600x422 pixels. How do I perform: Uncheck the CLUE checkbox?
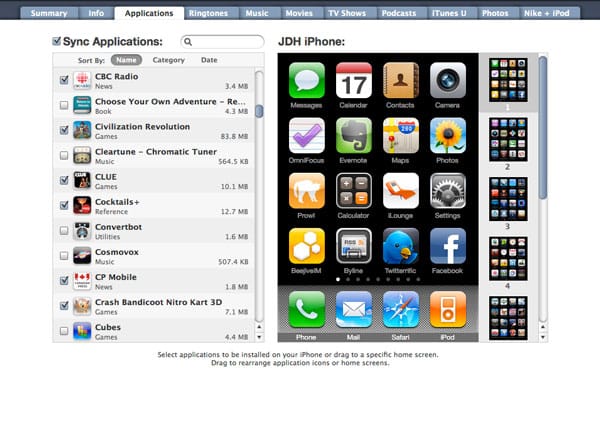(x=64, y=180)
